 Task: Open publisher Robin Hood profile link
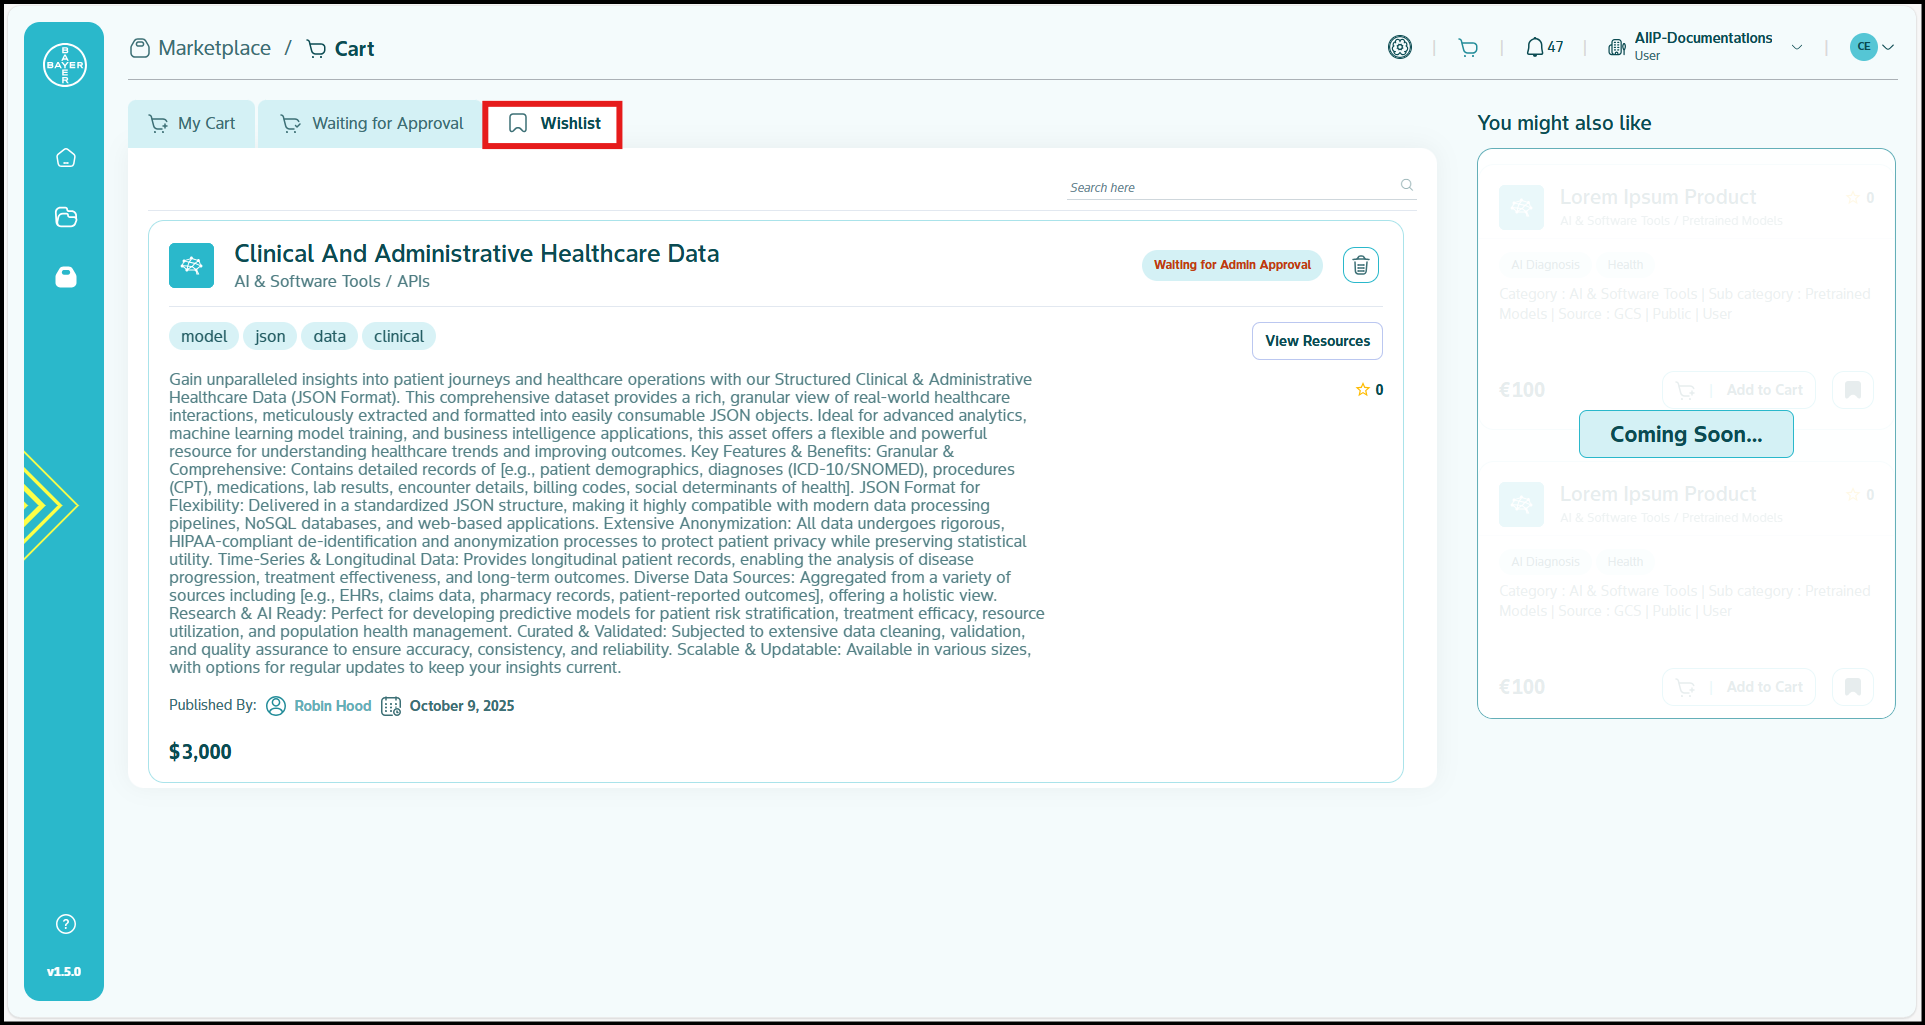point(332,706)
